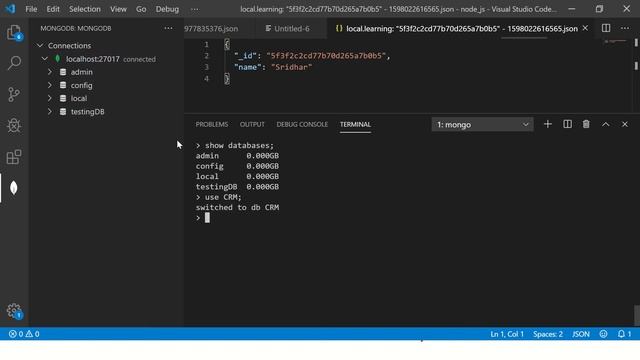Click the VS Code logo icon
This screenshot has height=360, width=640.
coord(10,9)
